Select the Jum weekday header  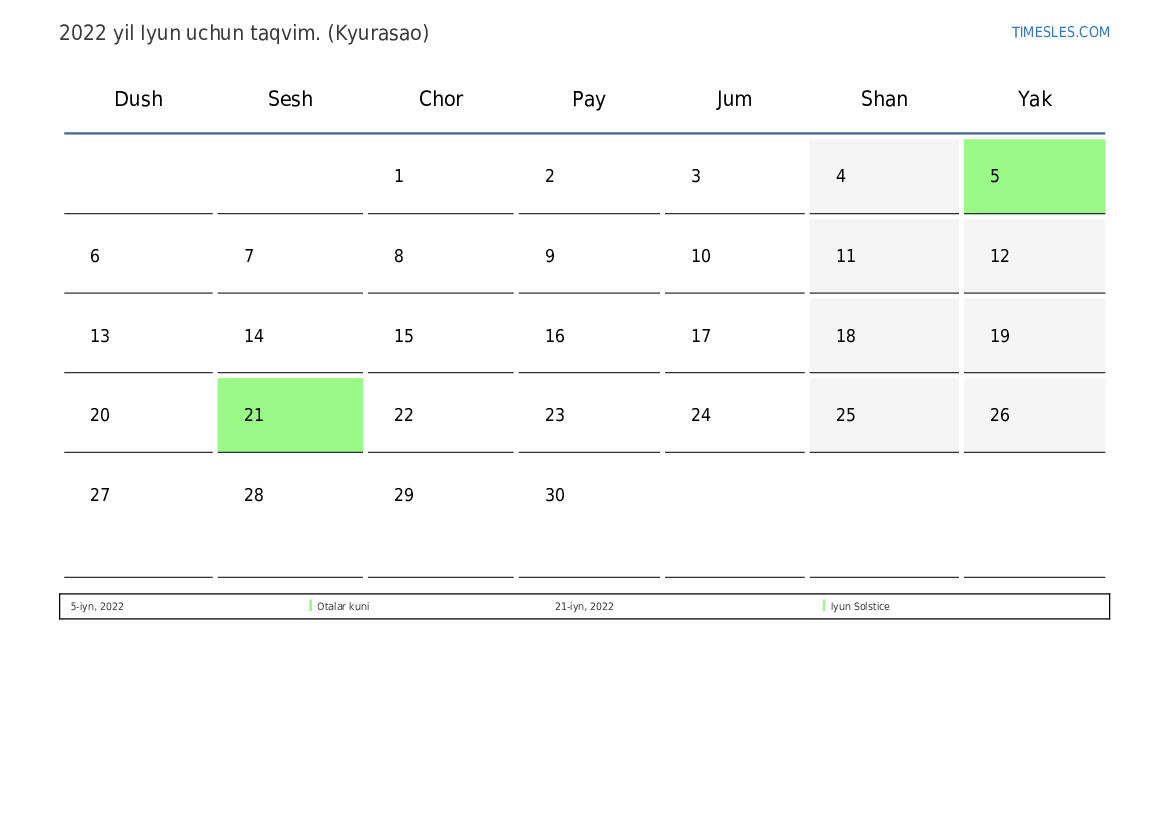tap(734, 99)
